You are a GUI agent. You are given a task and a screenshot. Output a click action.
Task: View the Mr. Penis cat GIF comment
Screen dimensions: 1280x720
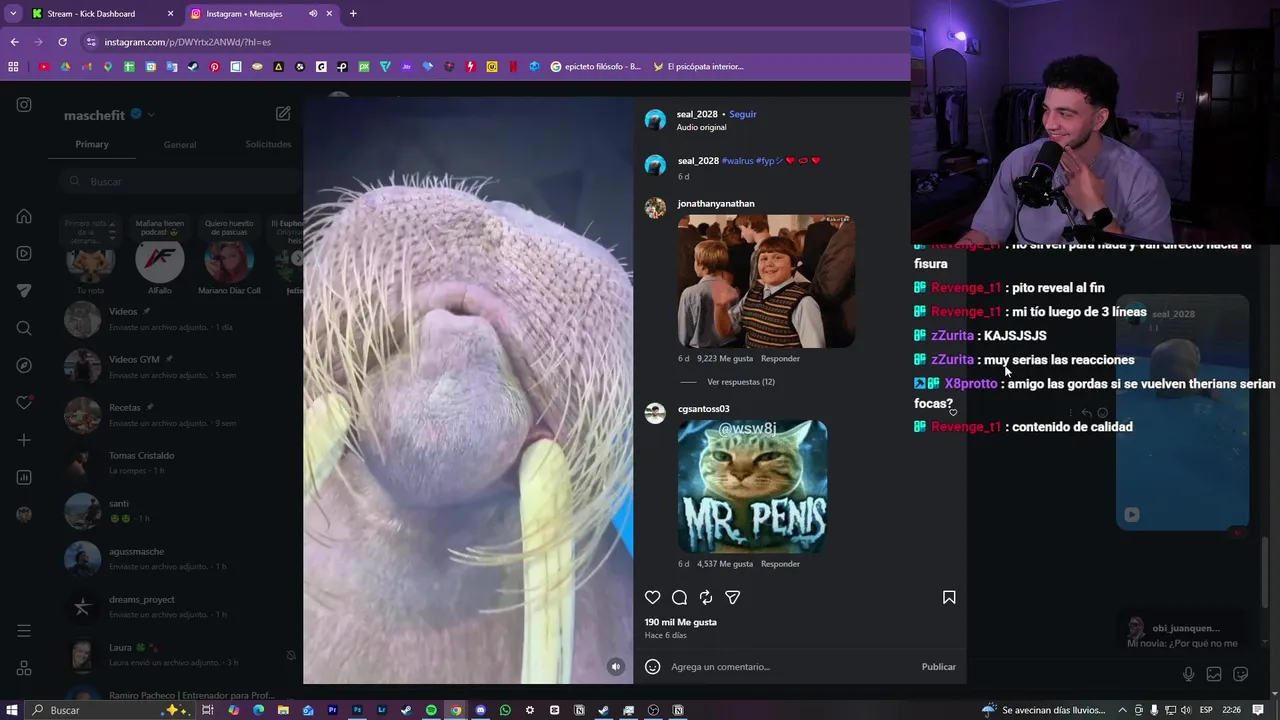click(x=752, y=486)
